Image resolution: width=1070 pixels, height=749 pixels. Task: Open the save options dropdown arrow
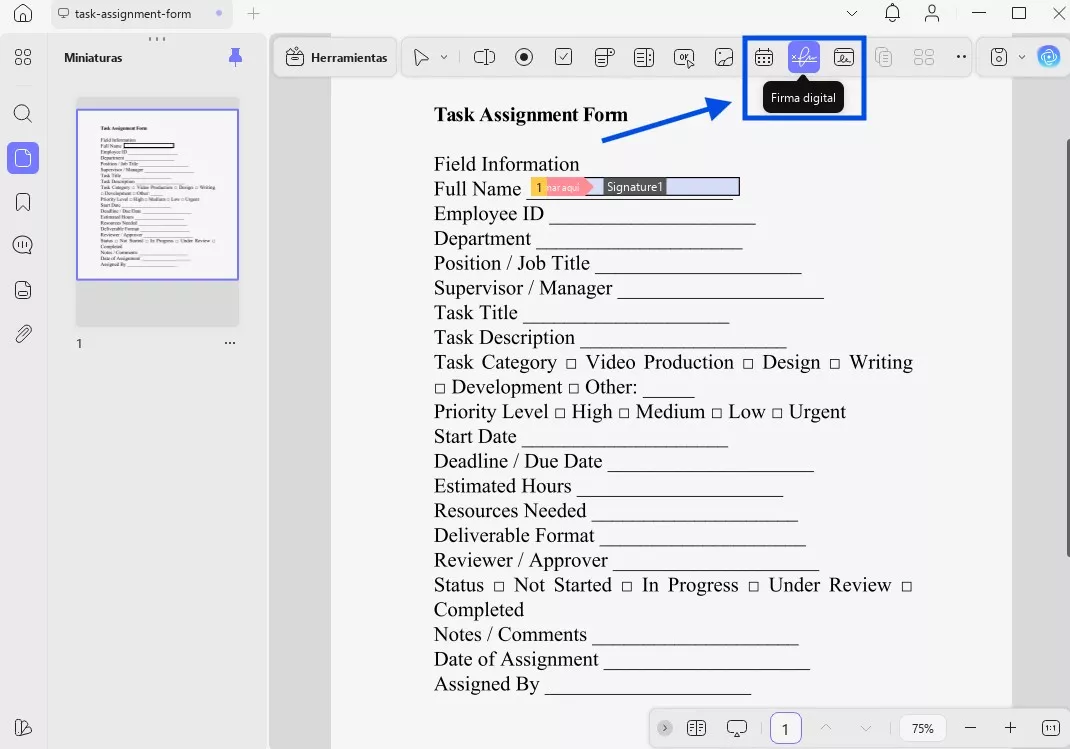pos(1021,57)
